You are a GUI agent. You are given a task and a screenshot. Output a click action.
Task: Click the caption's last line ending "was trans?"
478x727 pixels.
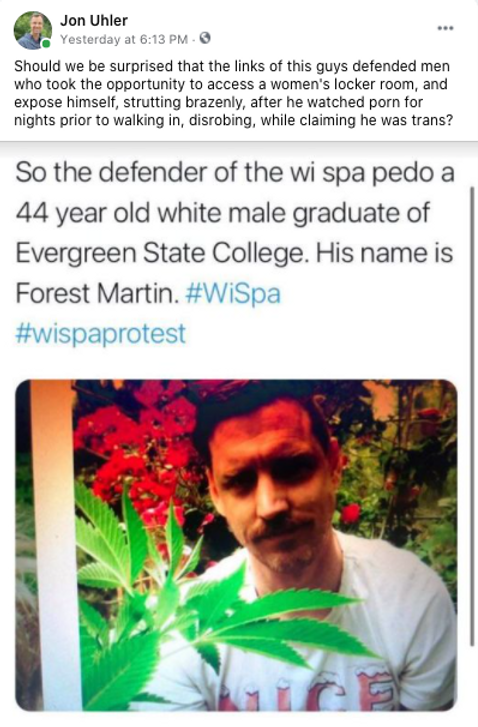(x=233, y=121)
